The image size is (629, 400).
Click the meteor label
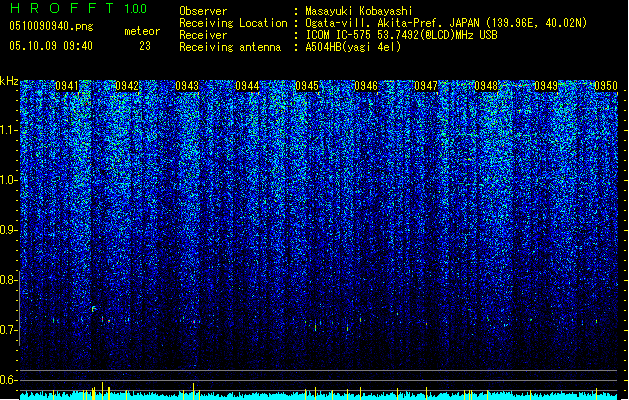142,31
